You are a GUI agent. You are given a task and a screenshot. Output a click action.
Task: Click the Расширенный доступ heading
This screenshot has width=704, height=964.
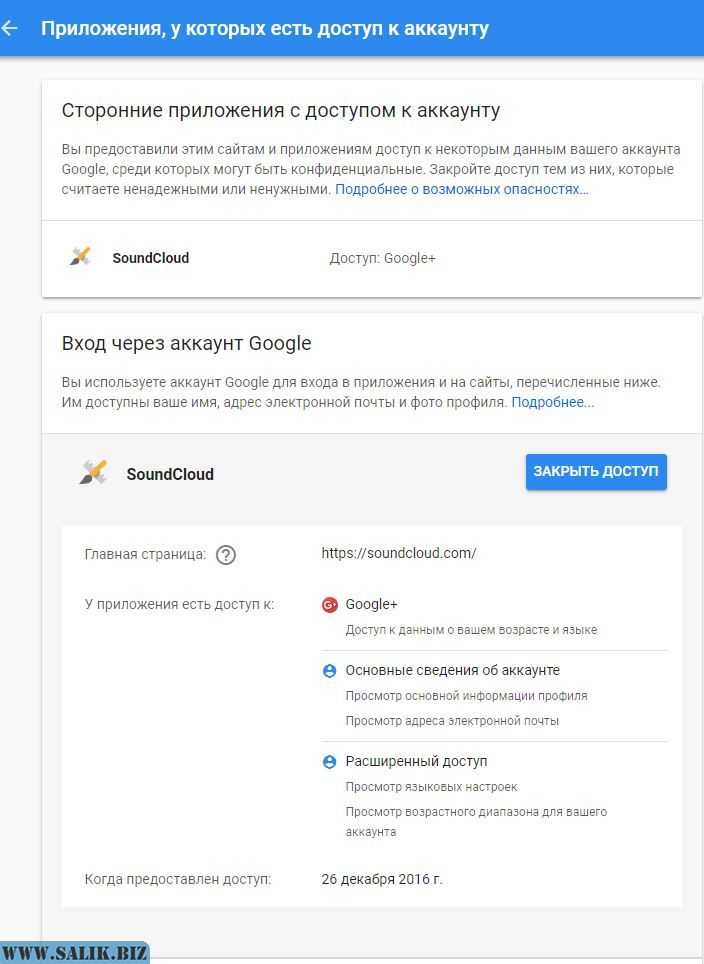click(x=416, y=761)
